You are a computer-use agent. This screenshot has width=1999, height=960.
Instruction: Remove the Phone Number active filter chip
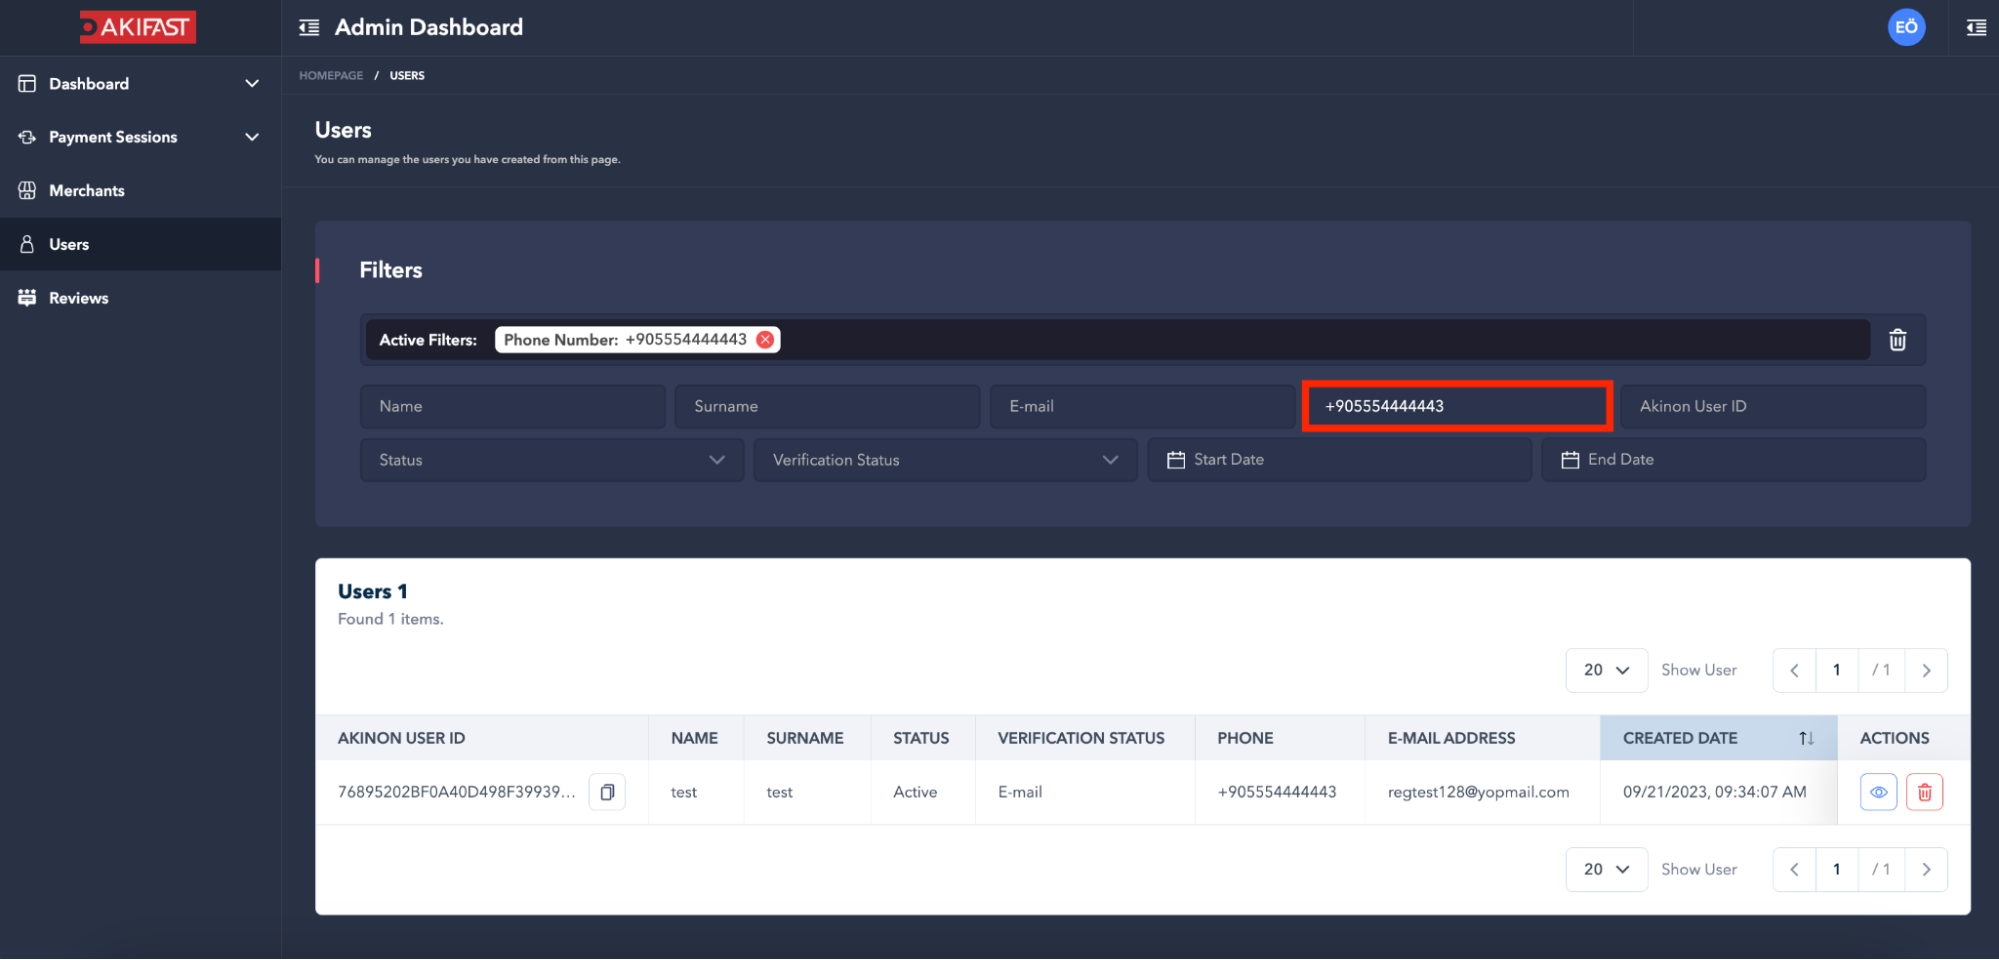[x=765, y=340]
